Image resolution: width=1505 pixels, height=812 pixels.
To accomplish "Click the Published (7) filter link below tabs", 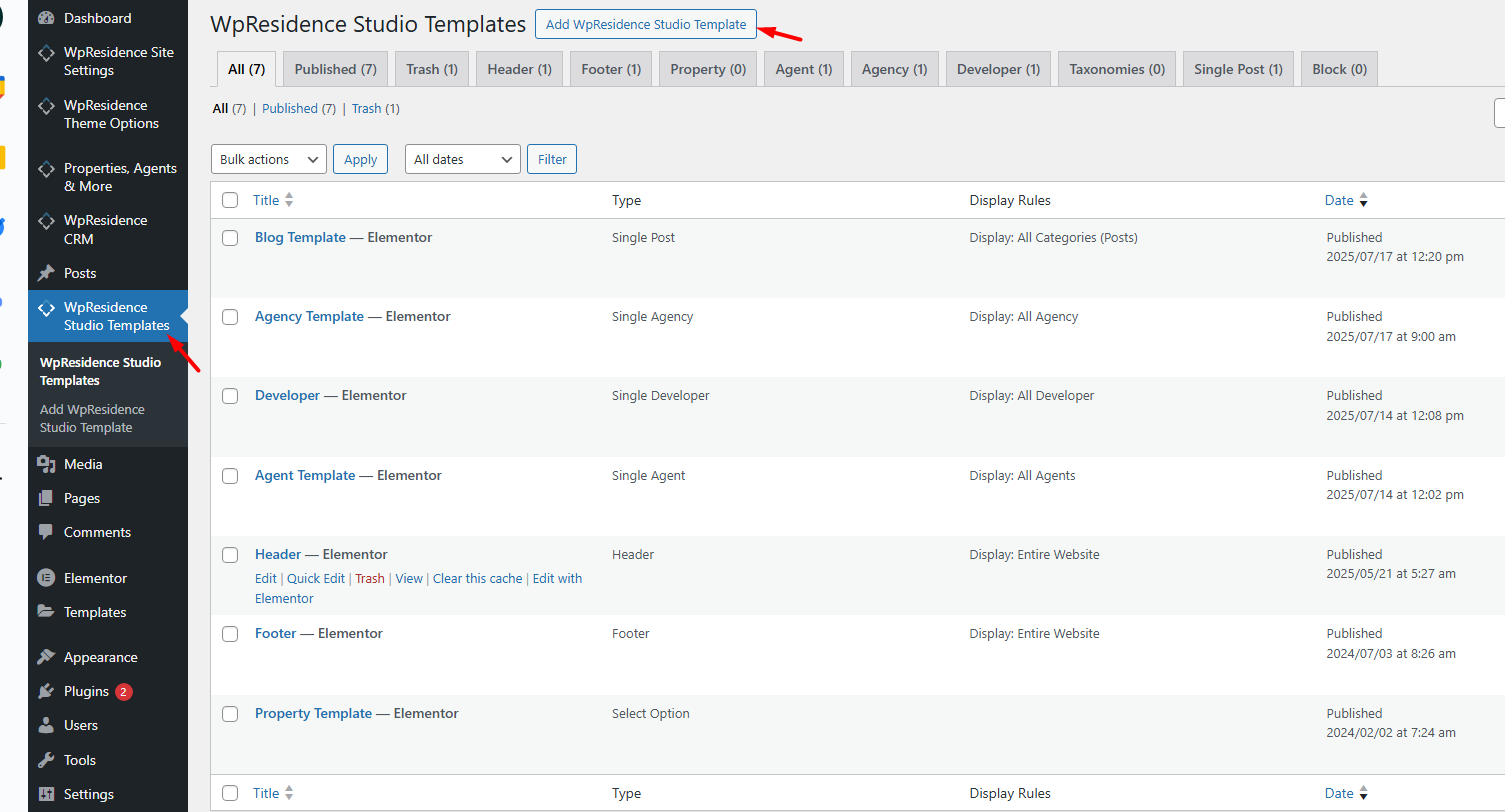I will (299, 109).
